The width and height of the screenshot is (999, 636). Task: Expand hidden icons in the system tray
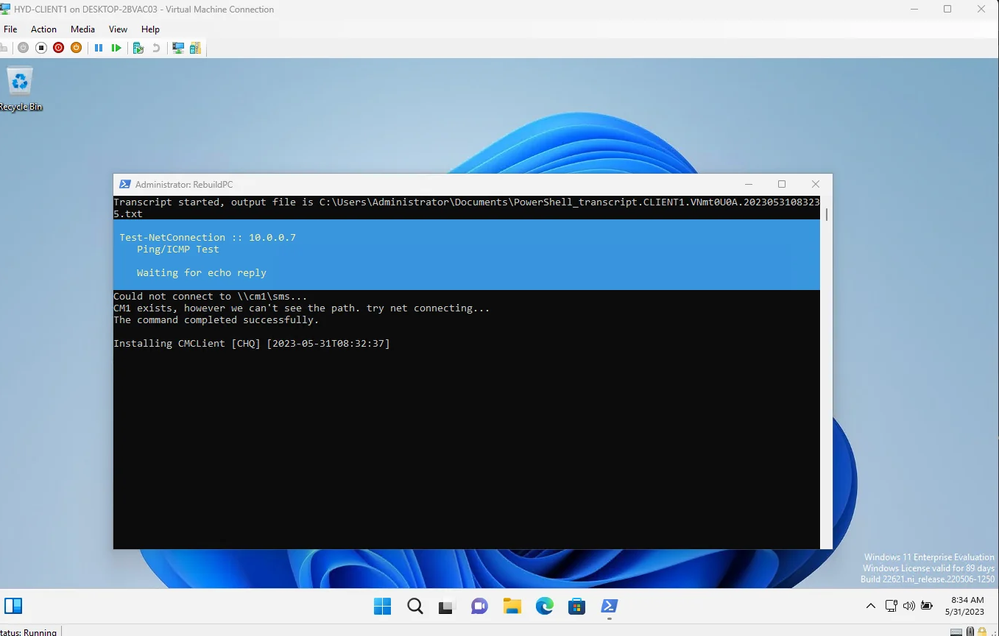[x=871, y=605]
